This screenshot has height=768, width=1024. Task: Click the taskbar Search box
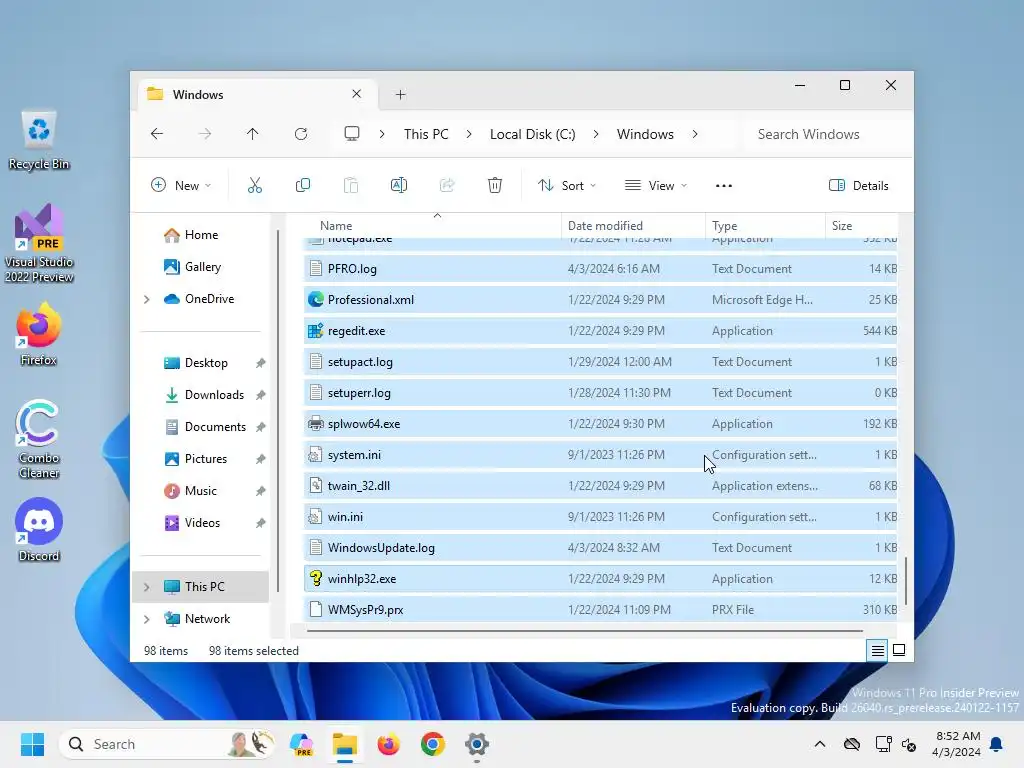[x=167, y=744]
